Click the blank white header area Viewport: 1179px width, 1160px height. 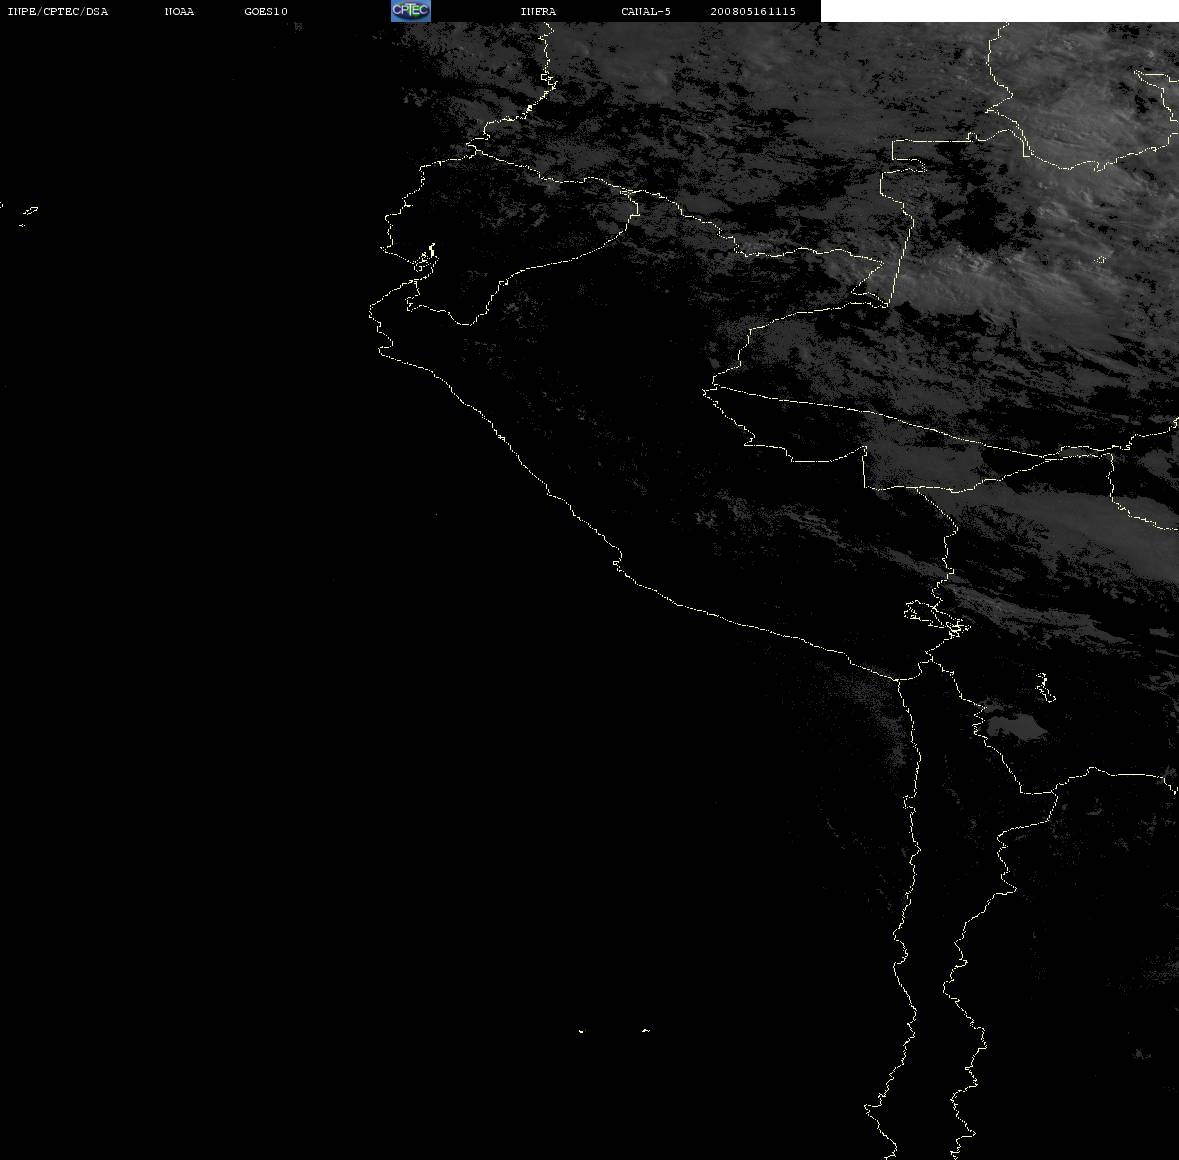pos(999,11)
